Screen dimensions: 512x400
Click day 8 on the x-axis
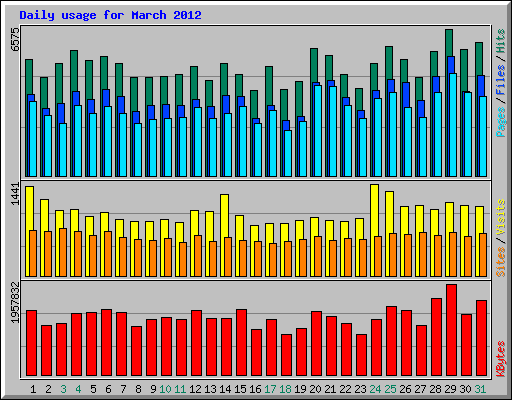[x=138, y=389]
